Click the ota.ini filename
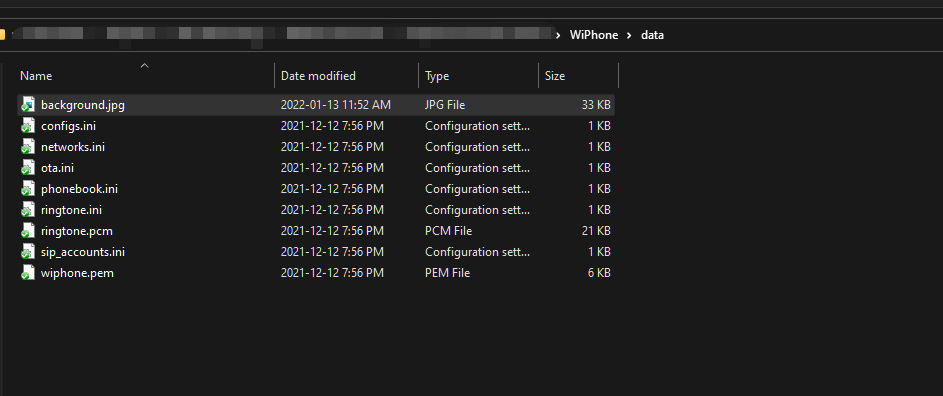 coord(57,168)
